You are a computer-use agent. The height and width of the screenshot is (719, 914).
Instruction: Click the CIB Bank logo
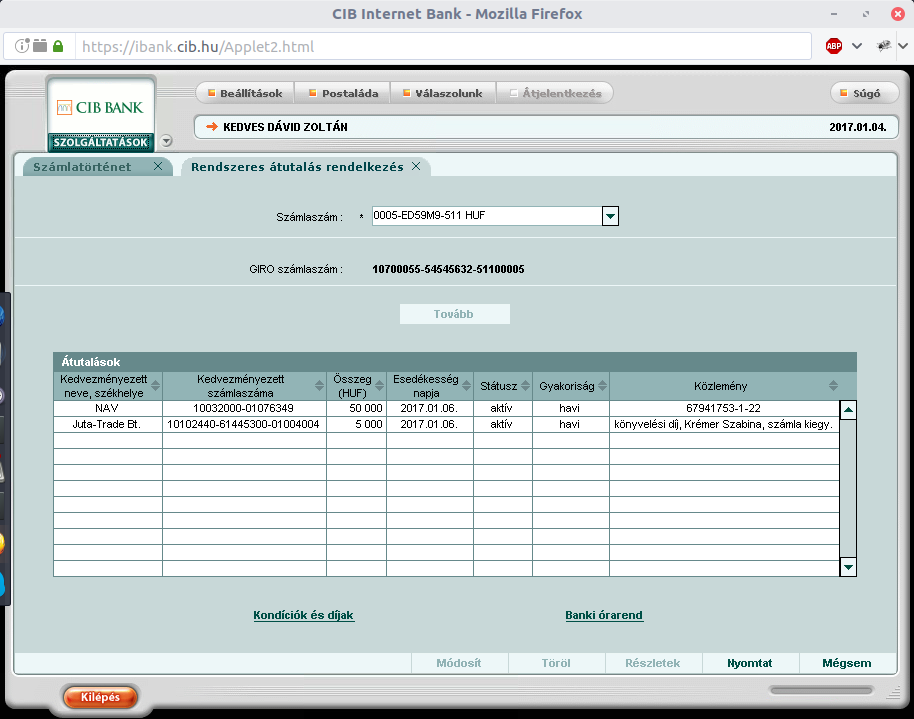click(100, 107)
